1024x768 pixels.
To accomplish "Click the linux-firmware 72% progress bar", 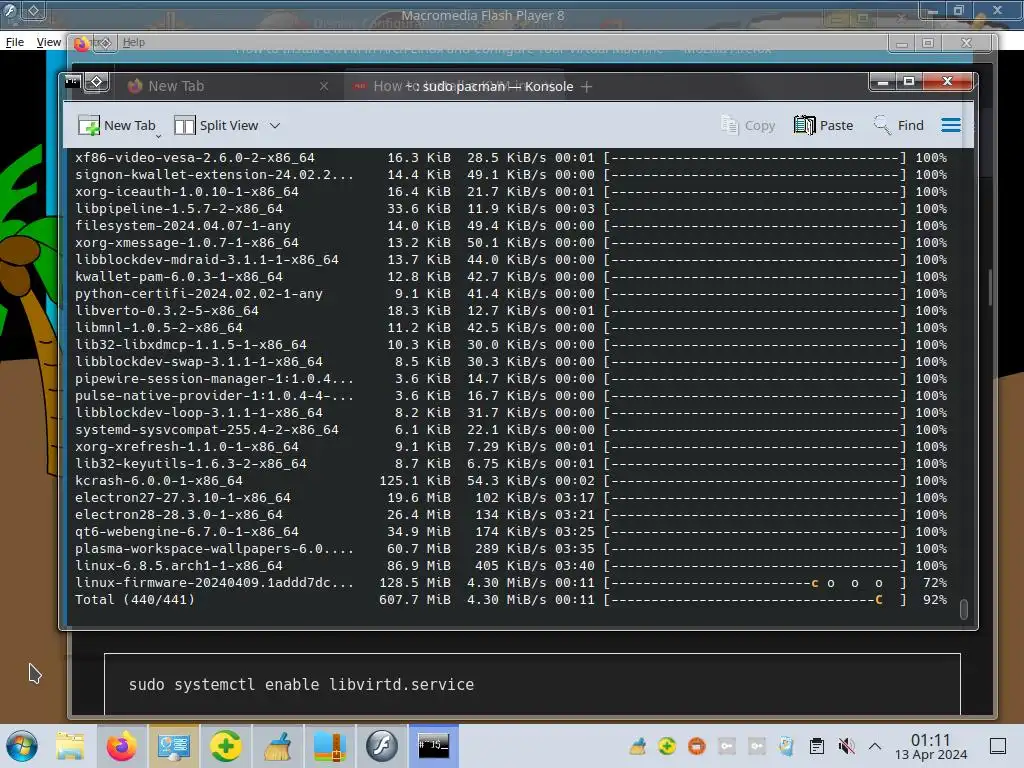I will pos(755,583).
